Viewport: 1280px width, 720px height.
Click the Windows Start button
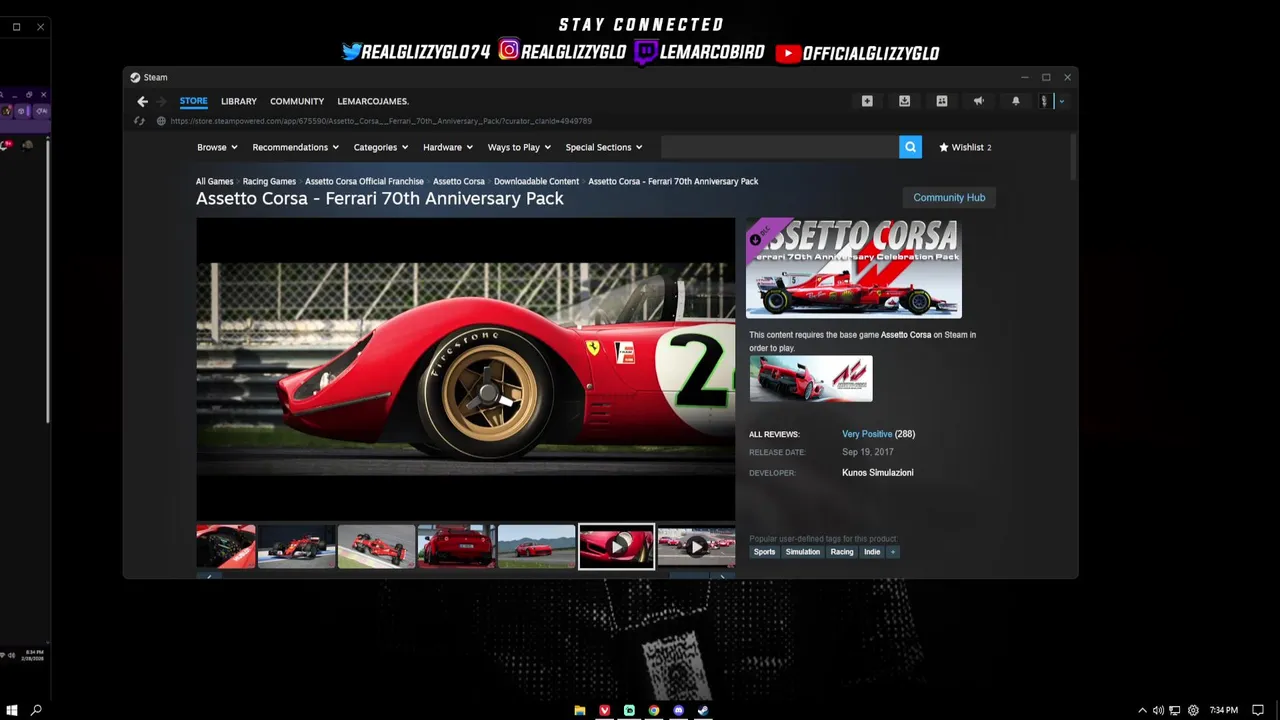click(x=12, y=710)
